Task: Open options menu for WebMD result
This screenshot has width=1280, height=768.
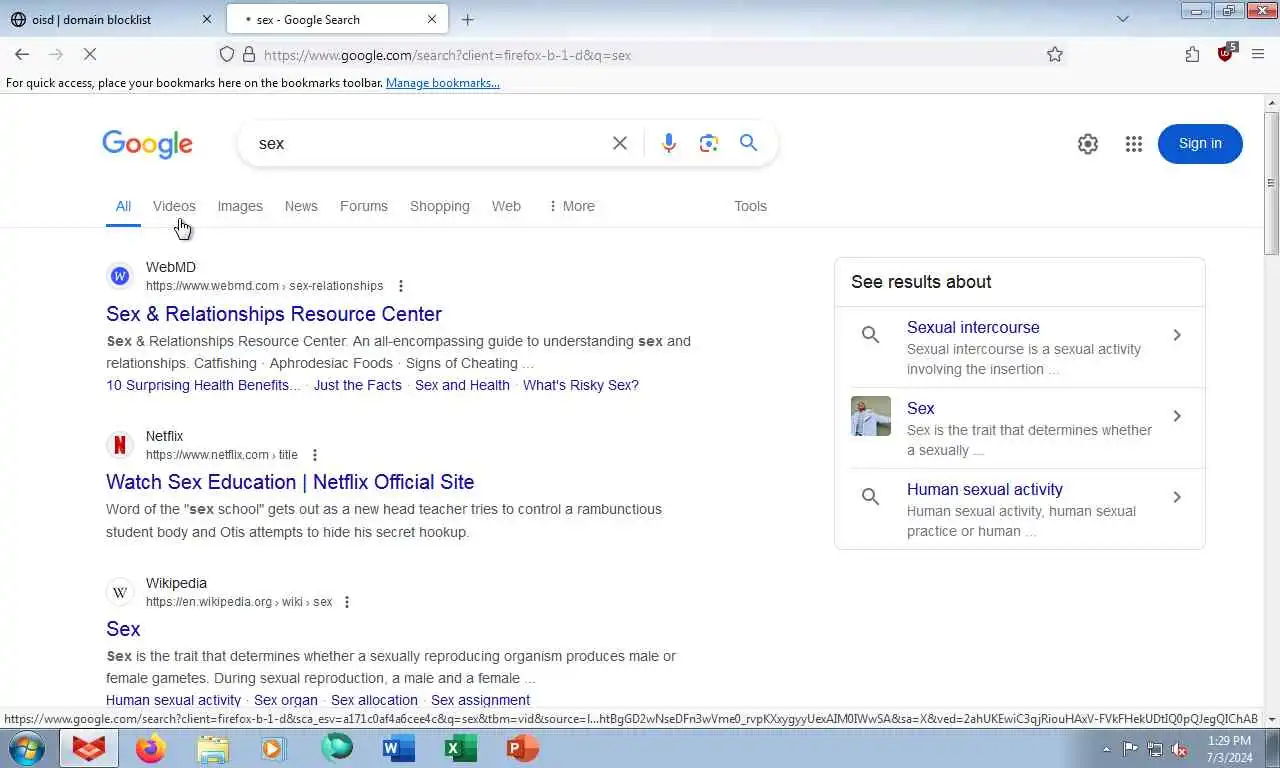Action: (x=401, y=286)
